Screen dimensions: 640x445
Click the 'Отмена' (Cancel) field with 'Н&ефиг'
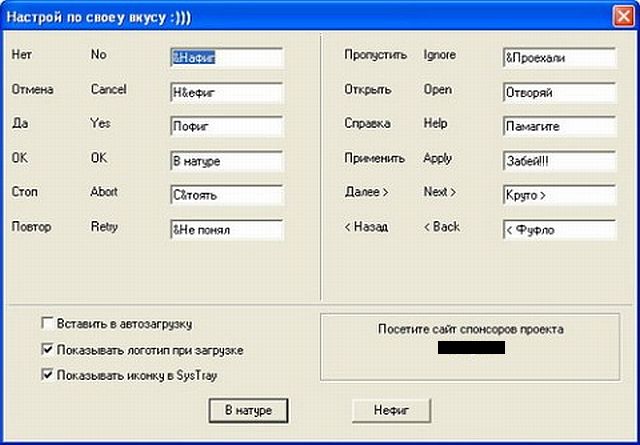226,92
